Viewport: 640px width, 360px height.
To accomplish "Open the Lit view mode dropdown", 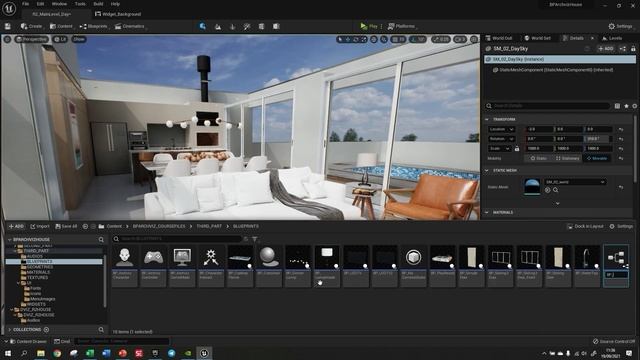I will tap(60, 39).
